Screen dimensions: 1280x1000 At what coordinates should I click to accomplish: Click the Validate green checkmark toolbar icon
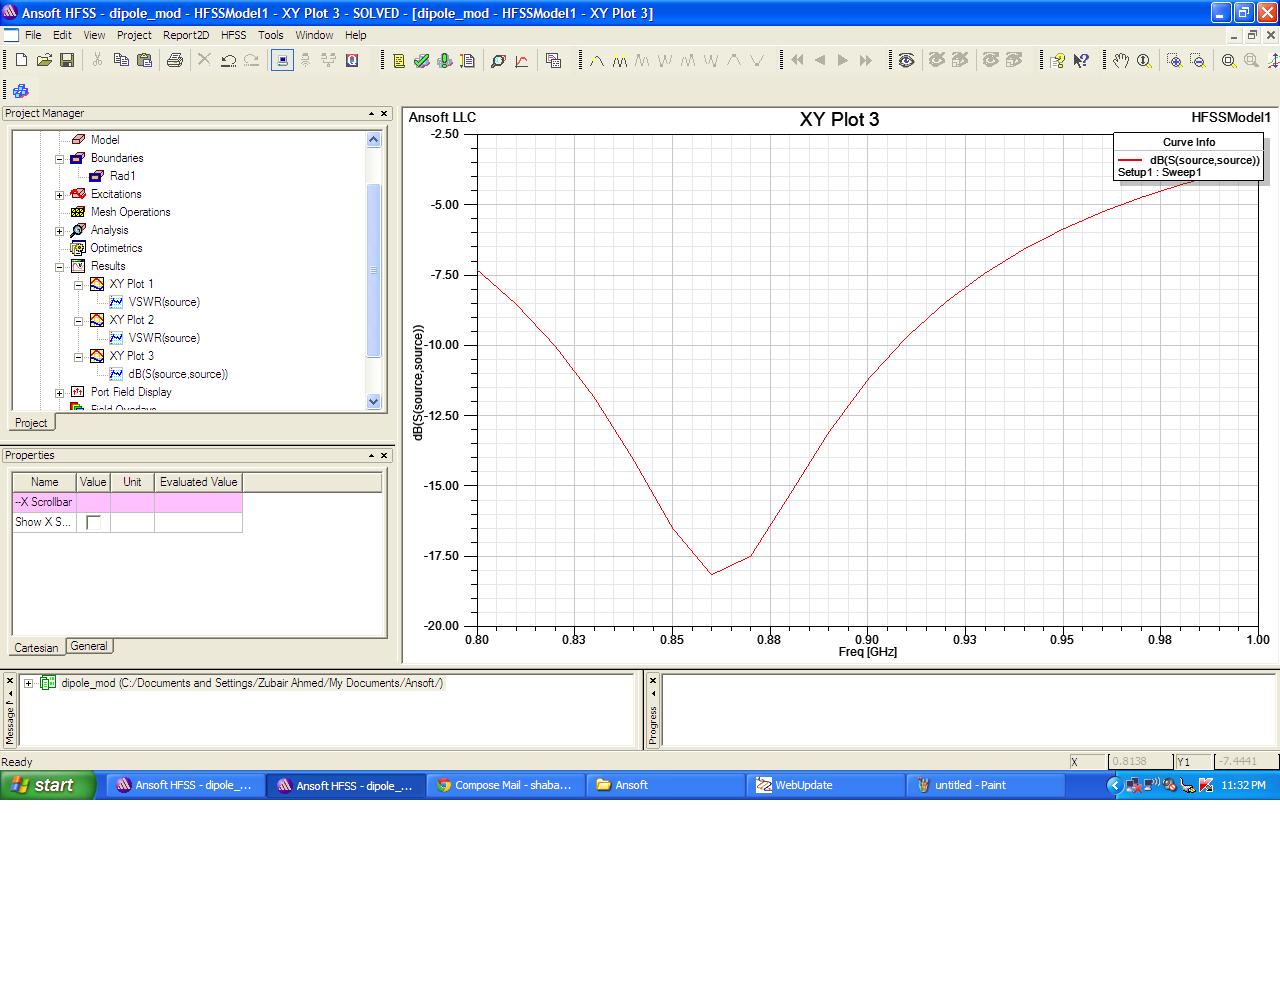(x=421, y=61)
